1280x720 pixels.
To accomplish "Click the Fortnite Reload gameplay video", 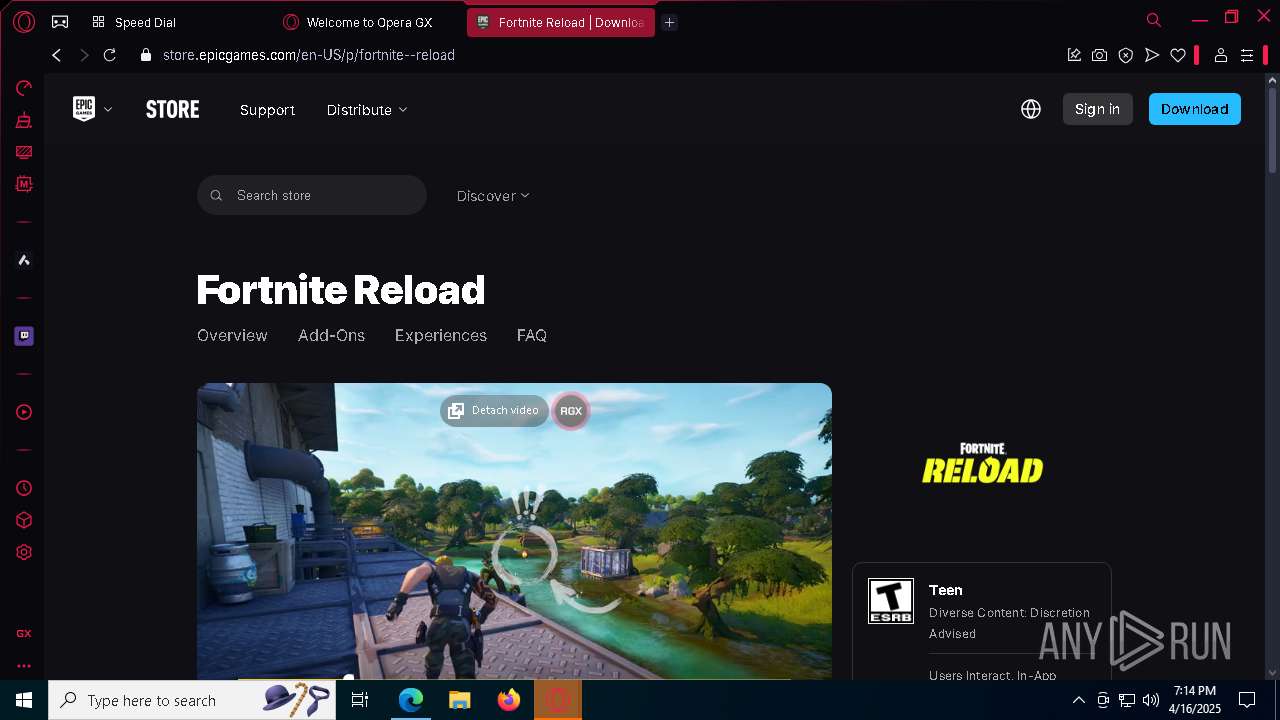I will point(514,531).
